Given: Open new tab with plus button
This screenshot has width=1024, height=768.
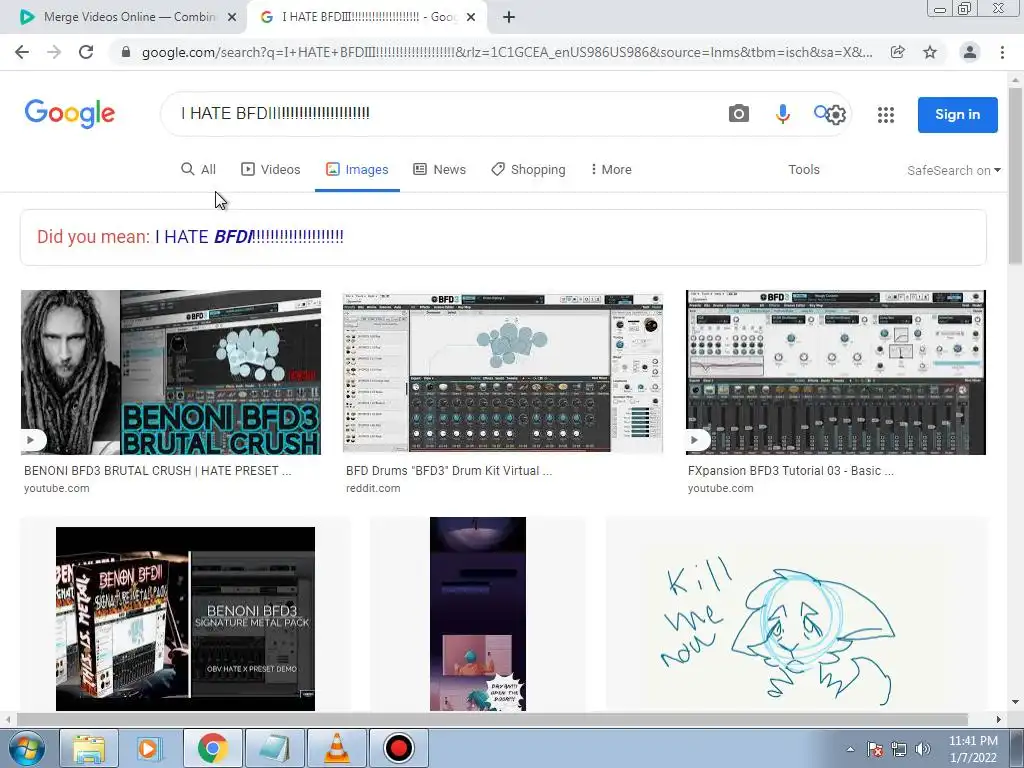Looking at the screenshot, I should coord(509,17).
